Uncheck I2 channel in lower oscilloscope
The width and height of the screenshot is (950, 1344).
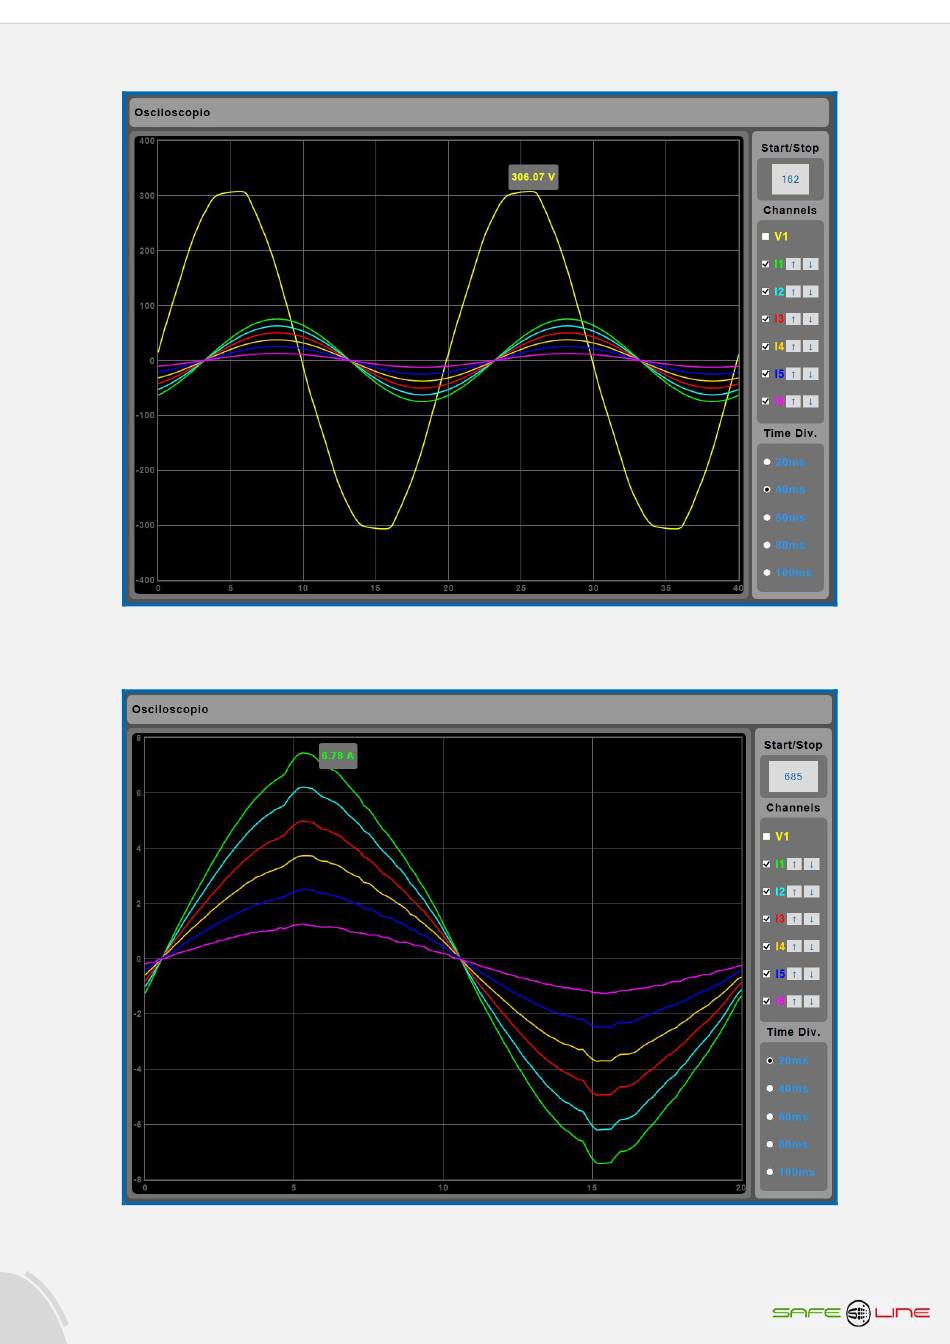pyautogui.click(x=767, y=891)
